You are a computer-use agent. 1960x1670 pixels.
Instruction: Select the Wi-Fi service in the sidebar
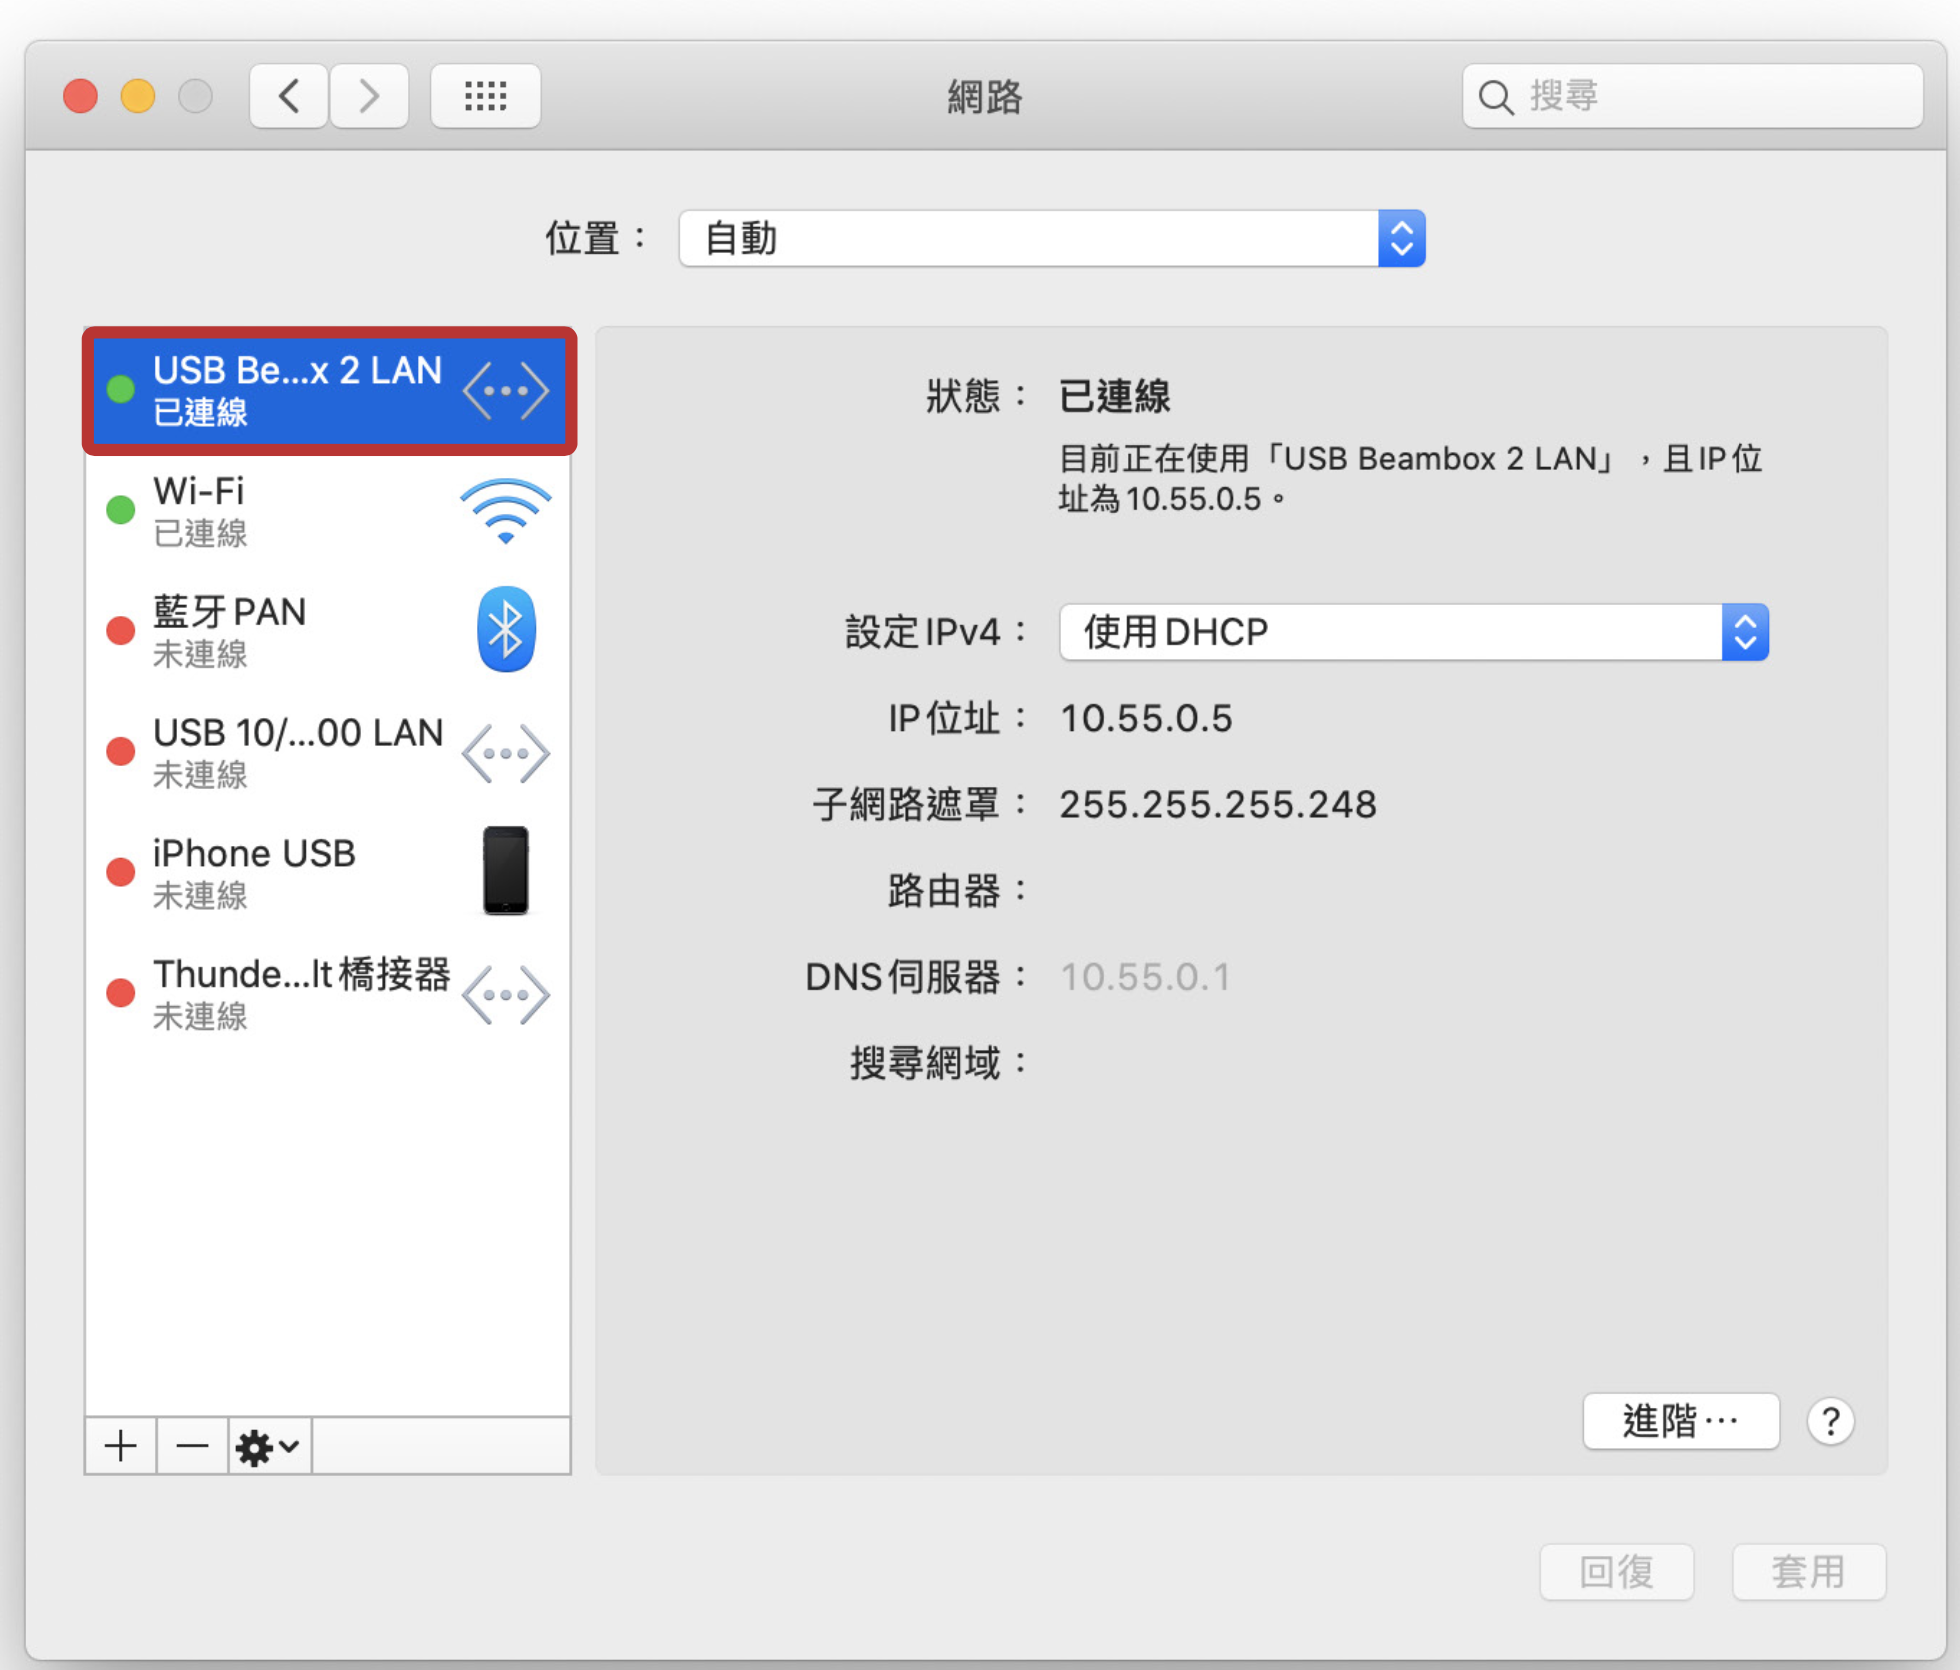click(x=329, y=510)
